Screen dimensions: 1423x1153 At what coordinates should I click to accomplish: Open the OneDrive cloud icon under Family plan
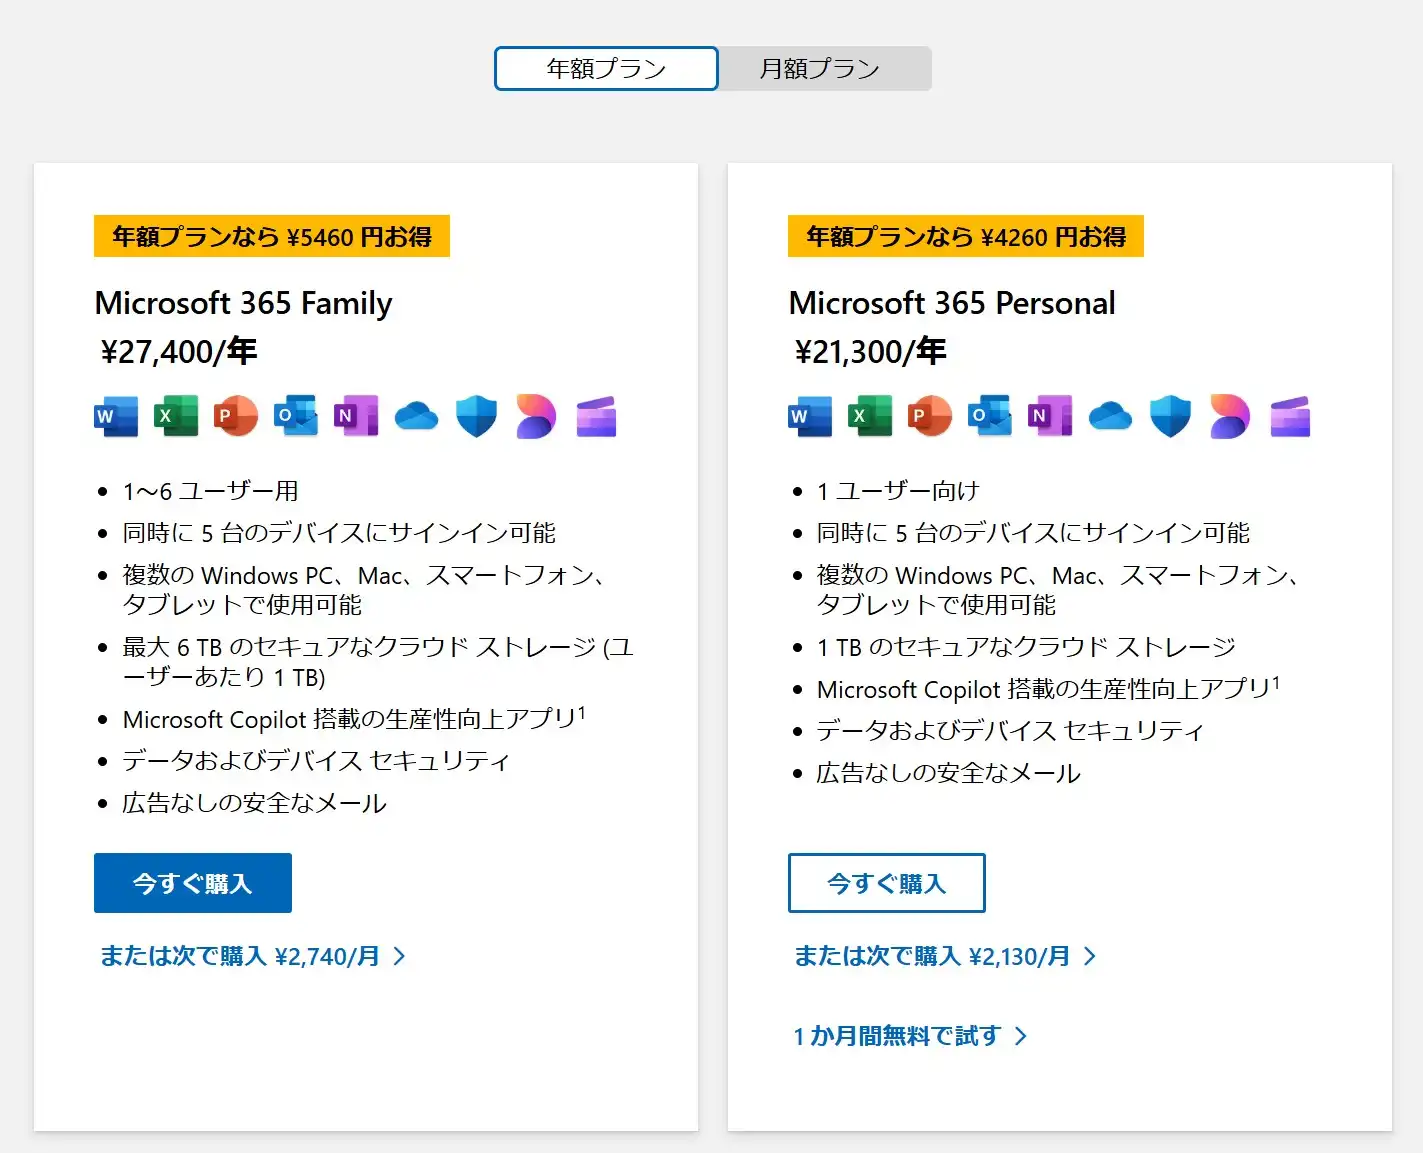416,416
